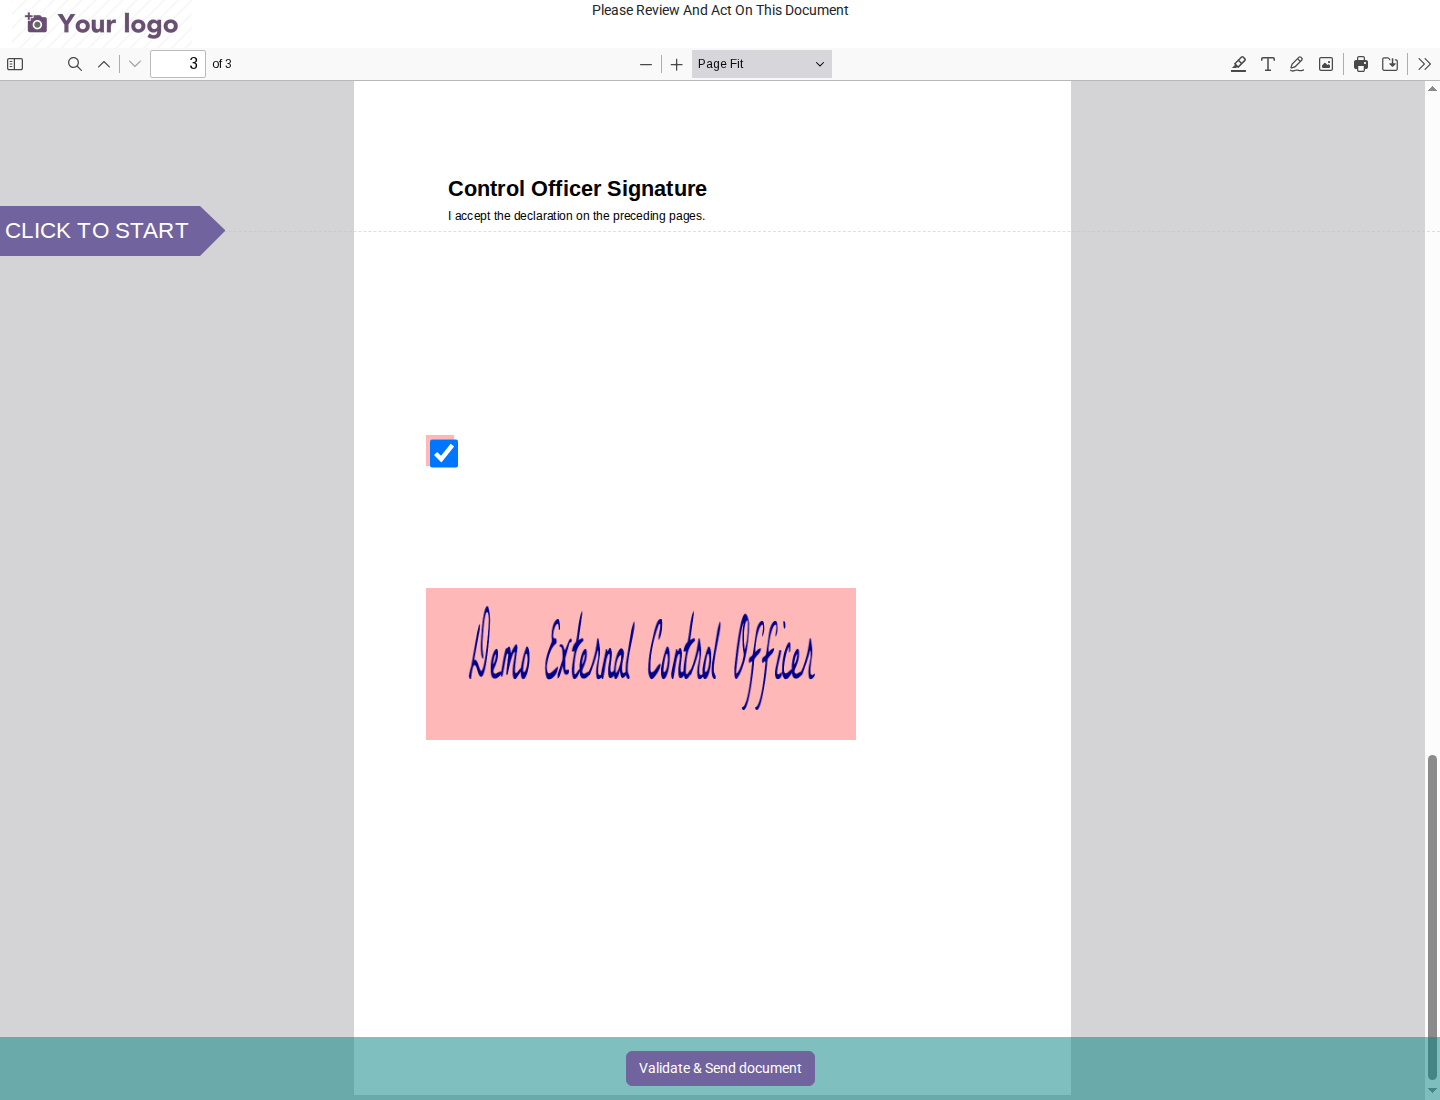Download the document file

coord(1390,64)
